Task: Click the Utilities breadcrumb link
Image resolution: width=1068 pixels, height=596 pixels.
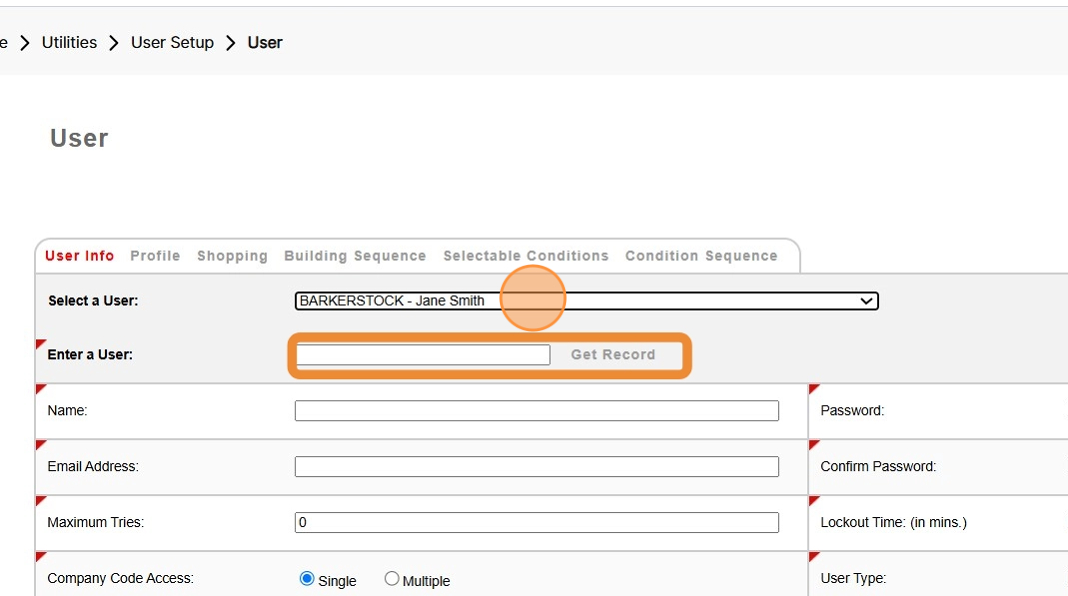Action: pos(69,42)
